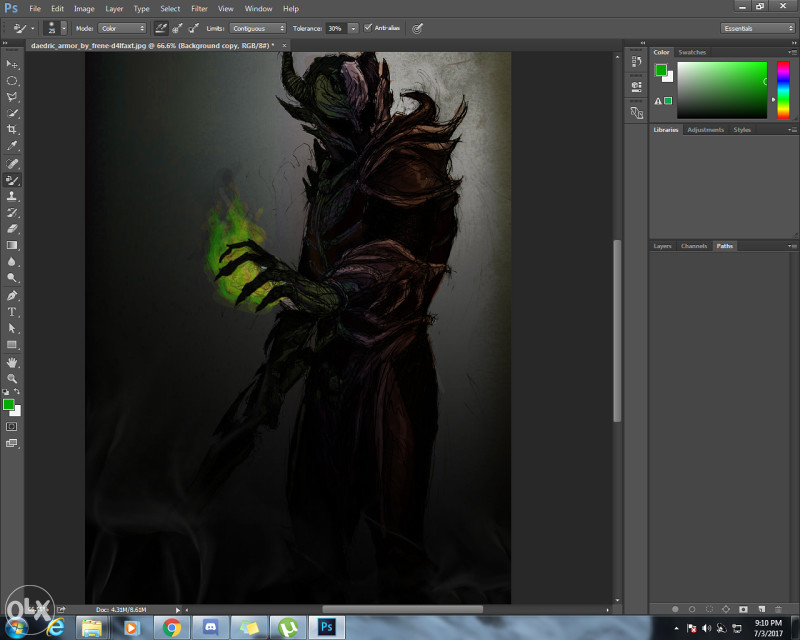This screenshot has width=800, height=640.
Task: Open the Filter menu
Action: [199, 9]
